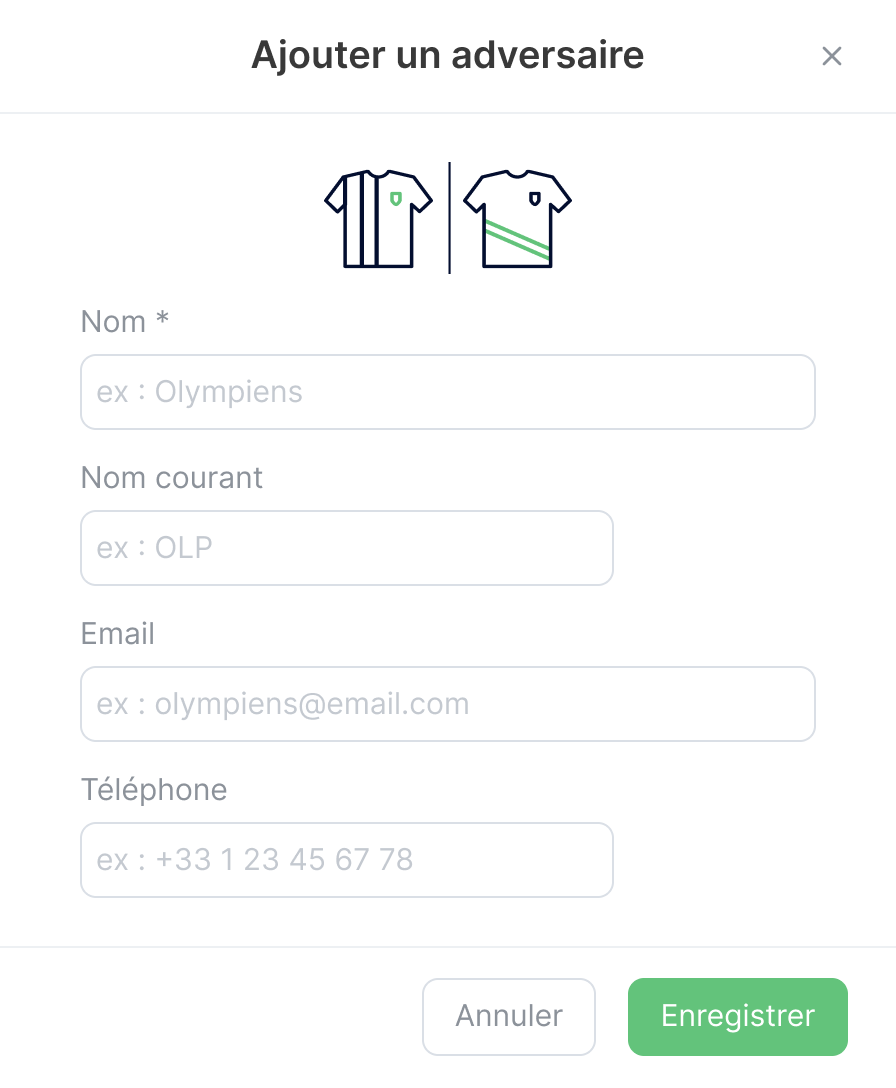Screen dimensions: 896x1088
Task: Click the shield badge on the right jersey
Action: tap(533, 197)
